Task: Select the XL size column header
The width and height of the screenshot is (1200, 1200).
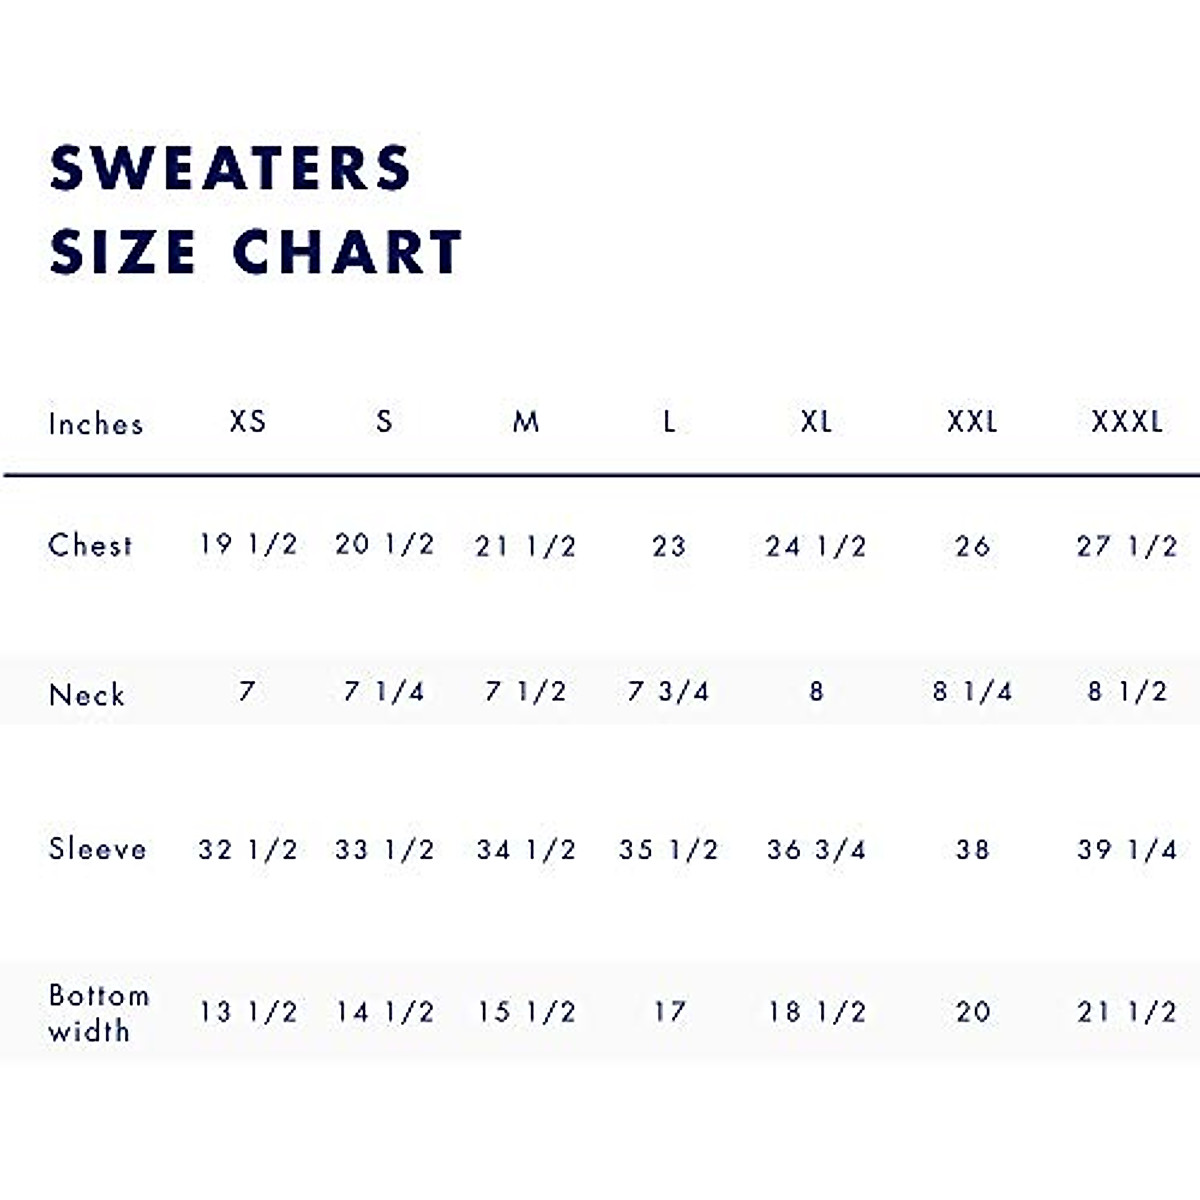Action: [816, 421]
